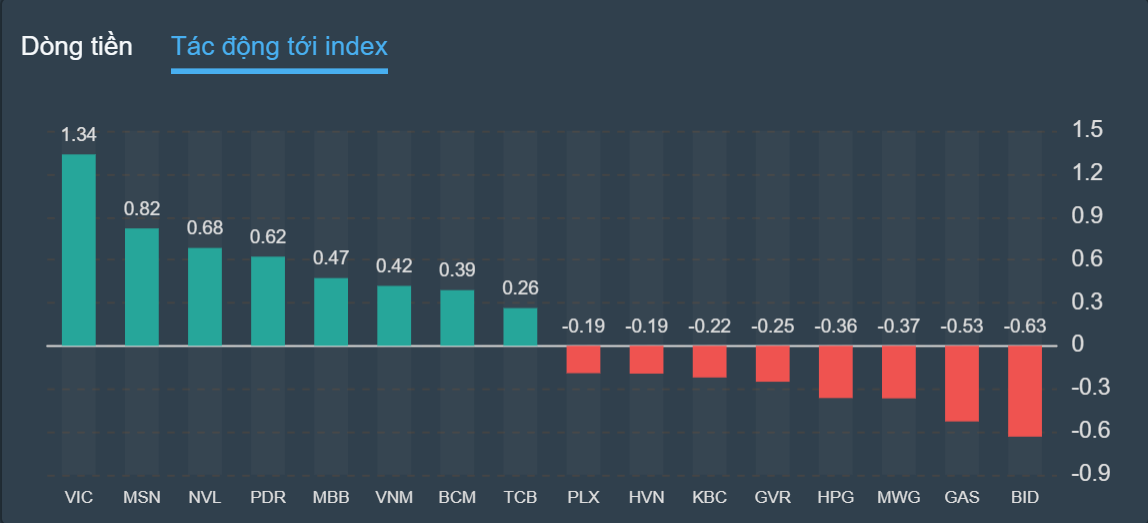
Task: Select the NVL green bar
Action: (205, 297)
